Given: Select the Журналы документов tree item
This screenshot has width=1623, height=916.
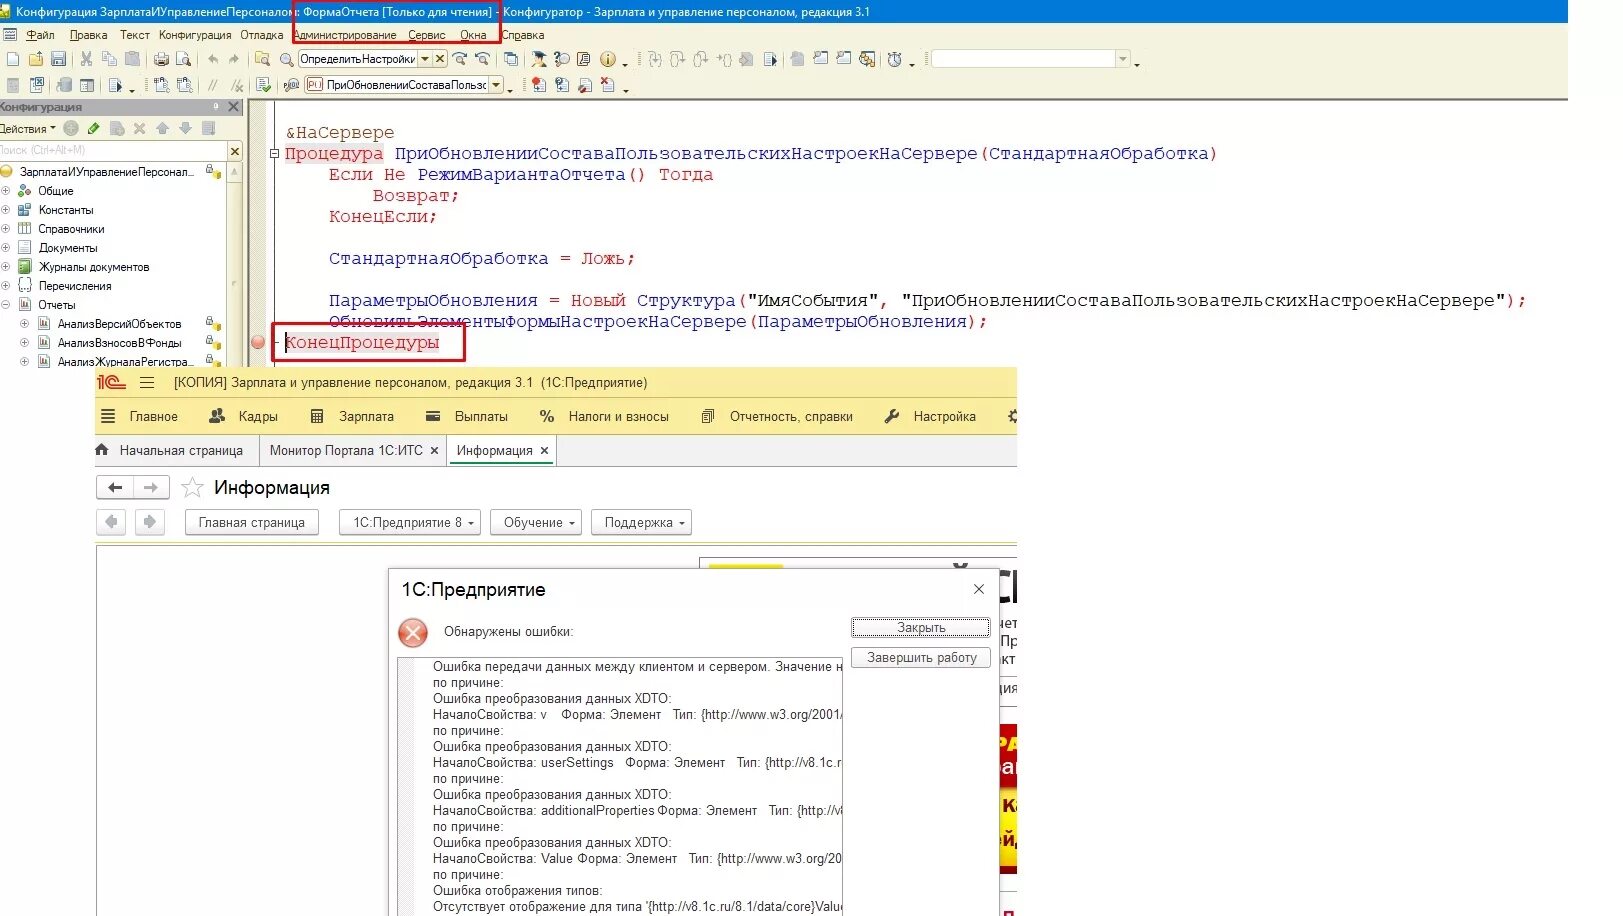Looking at the screenshot, I should pyautogui.click(x=94, y=267).
